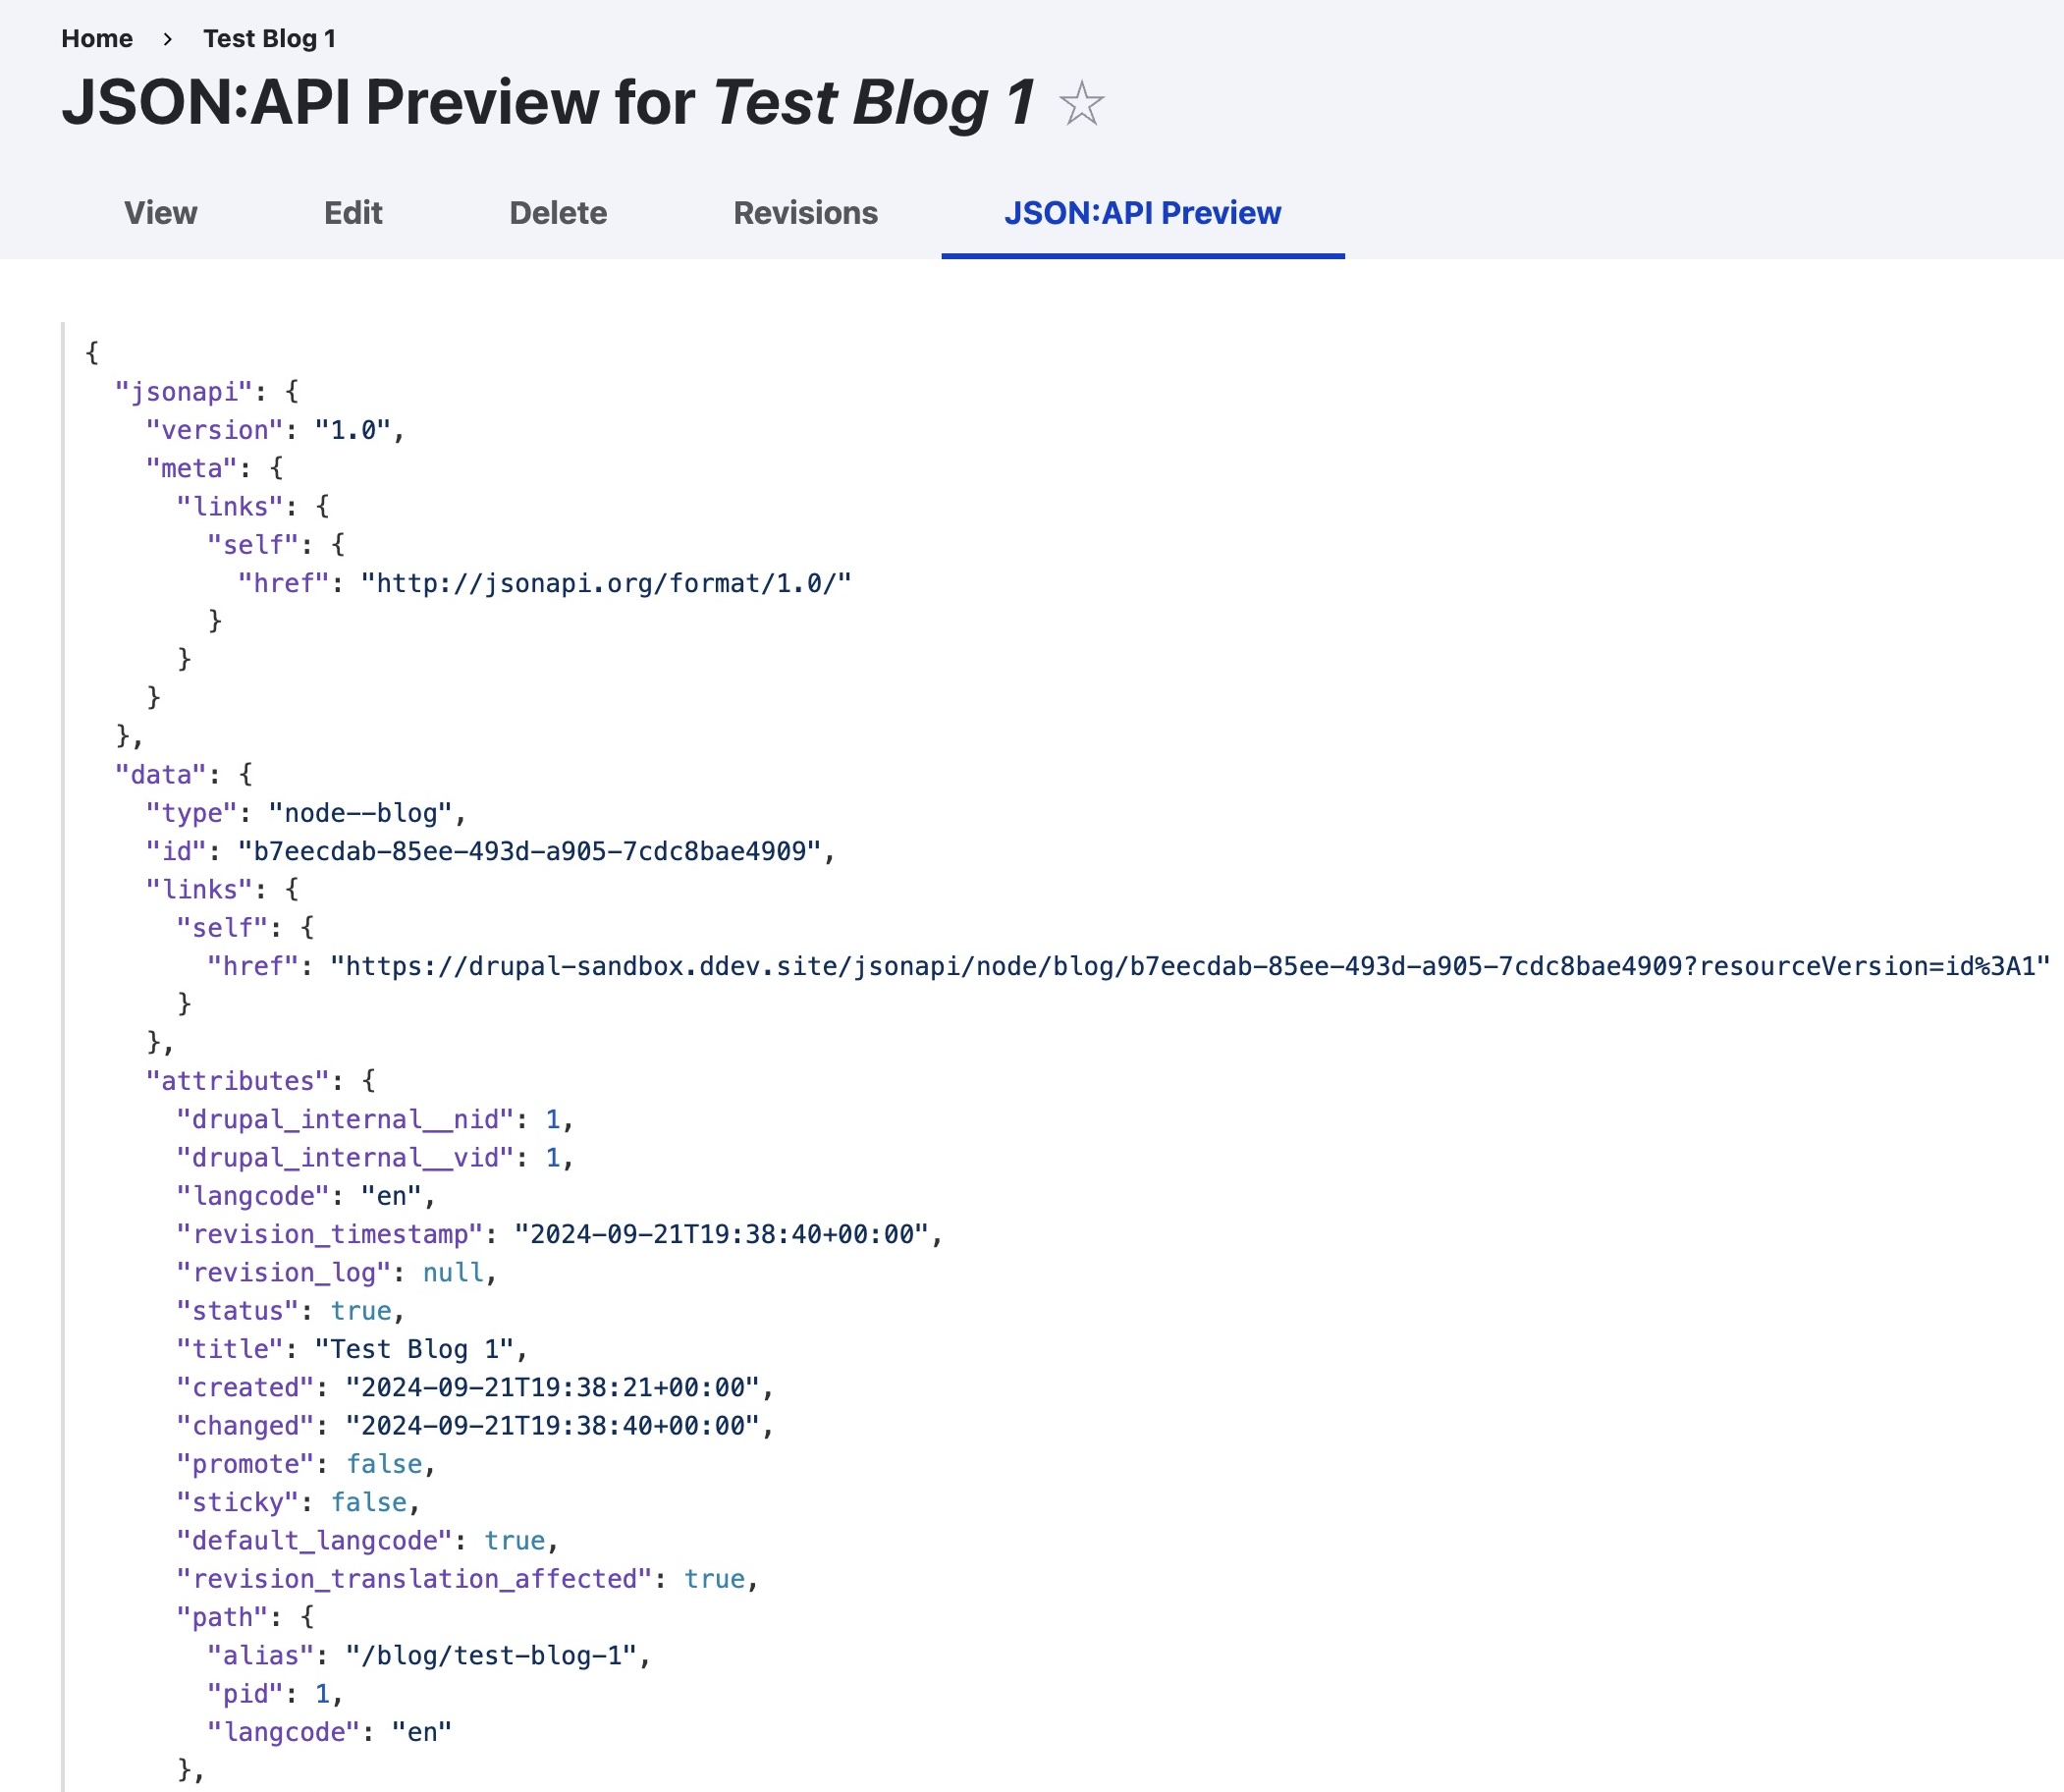Click the "node--blog" type value

[x=360, y=813]
